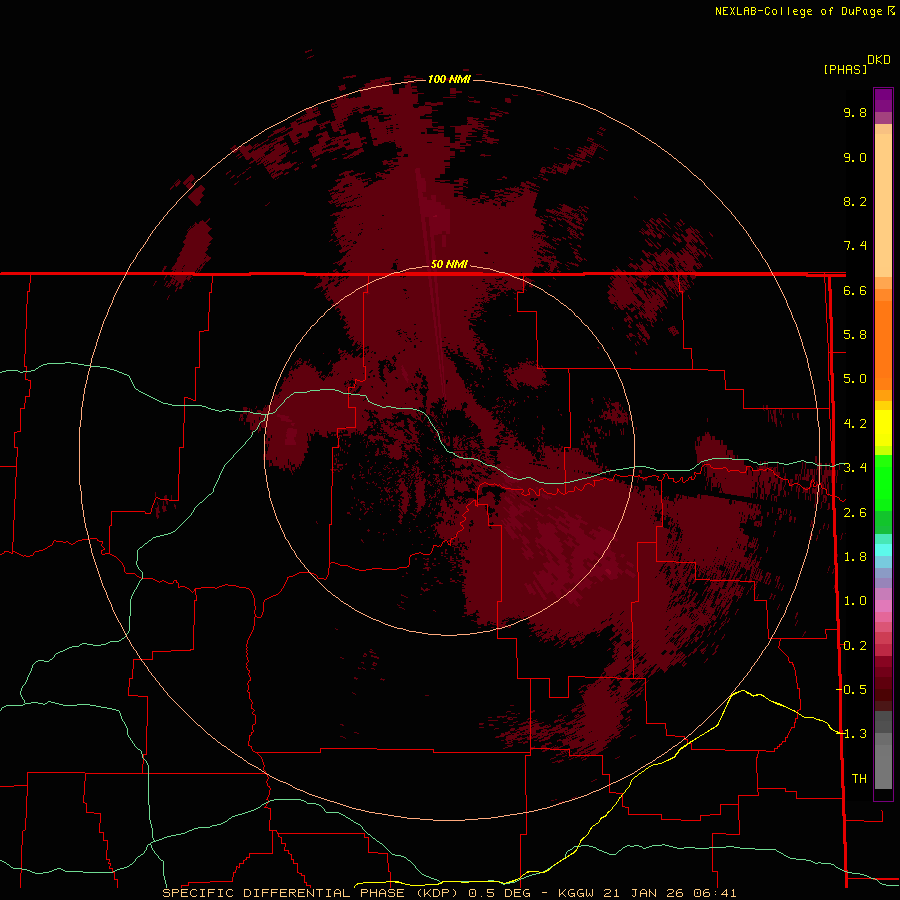Click the -1.3 value on color scale
Image resolution: width=900 pixels, height=900 pixels.
pos(851,734)
